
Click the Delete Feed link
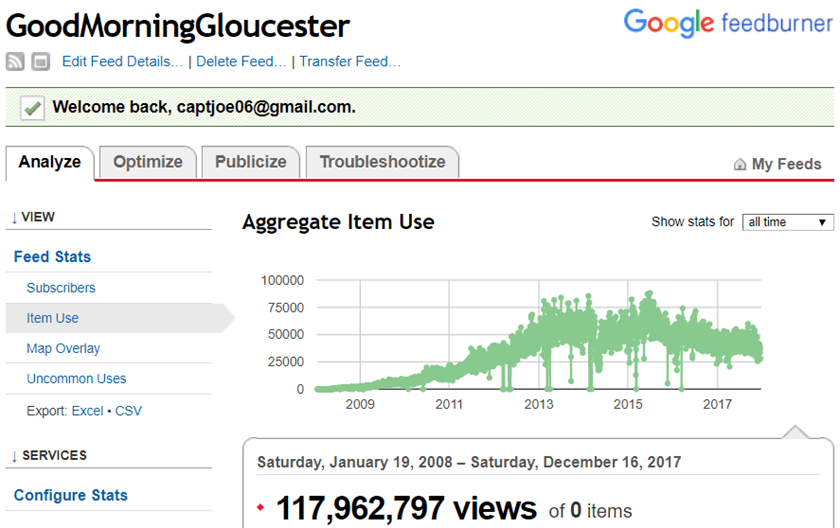(x=241, y=62)
